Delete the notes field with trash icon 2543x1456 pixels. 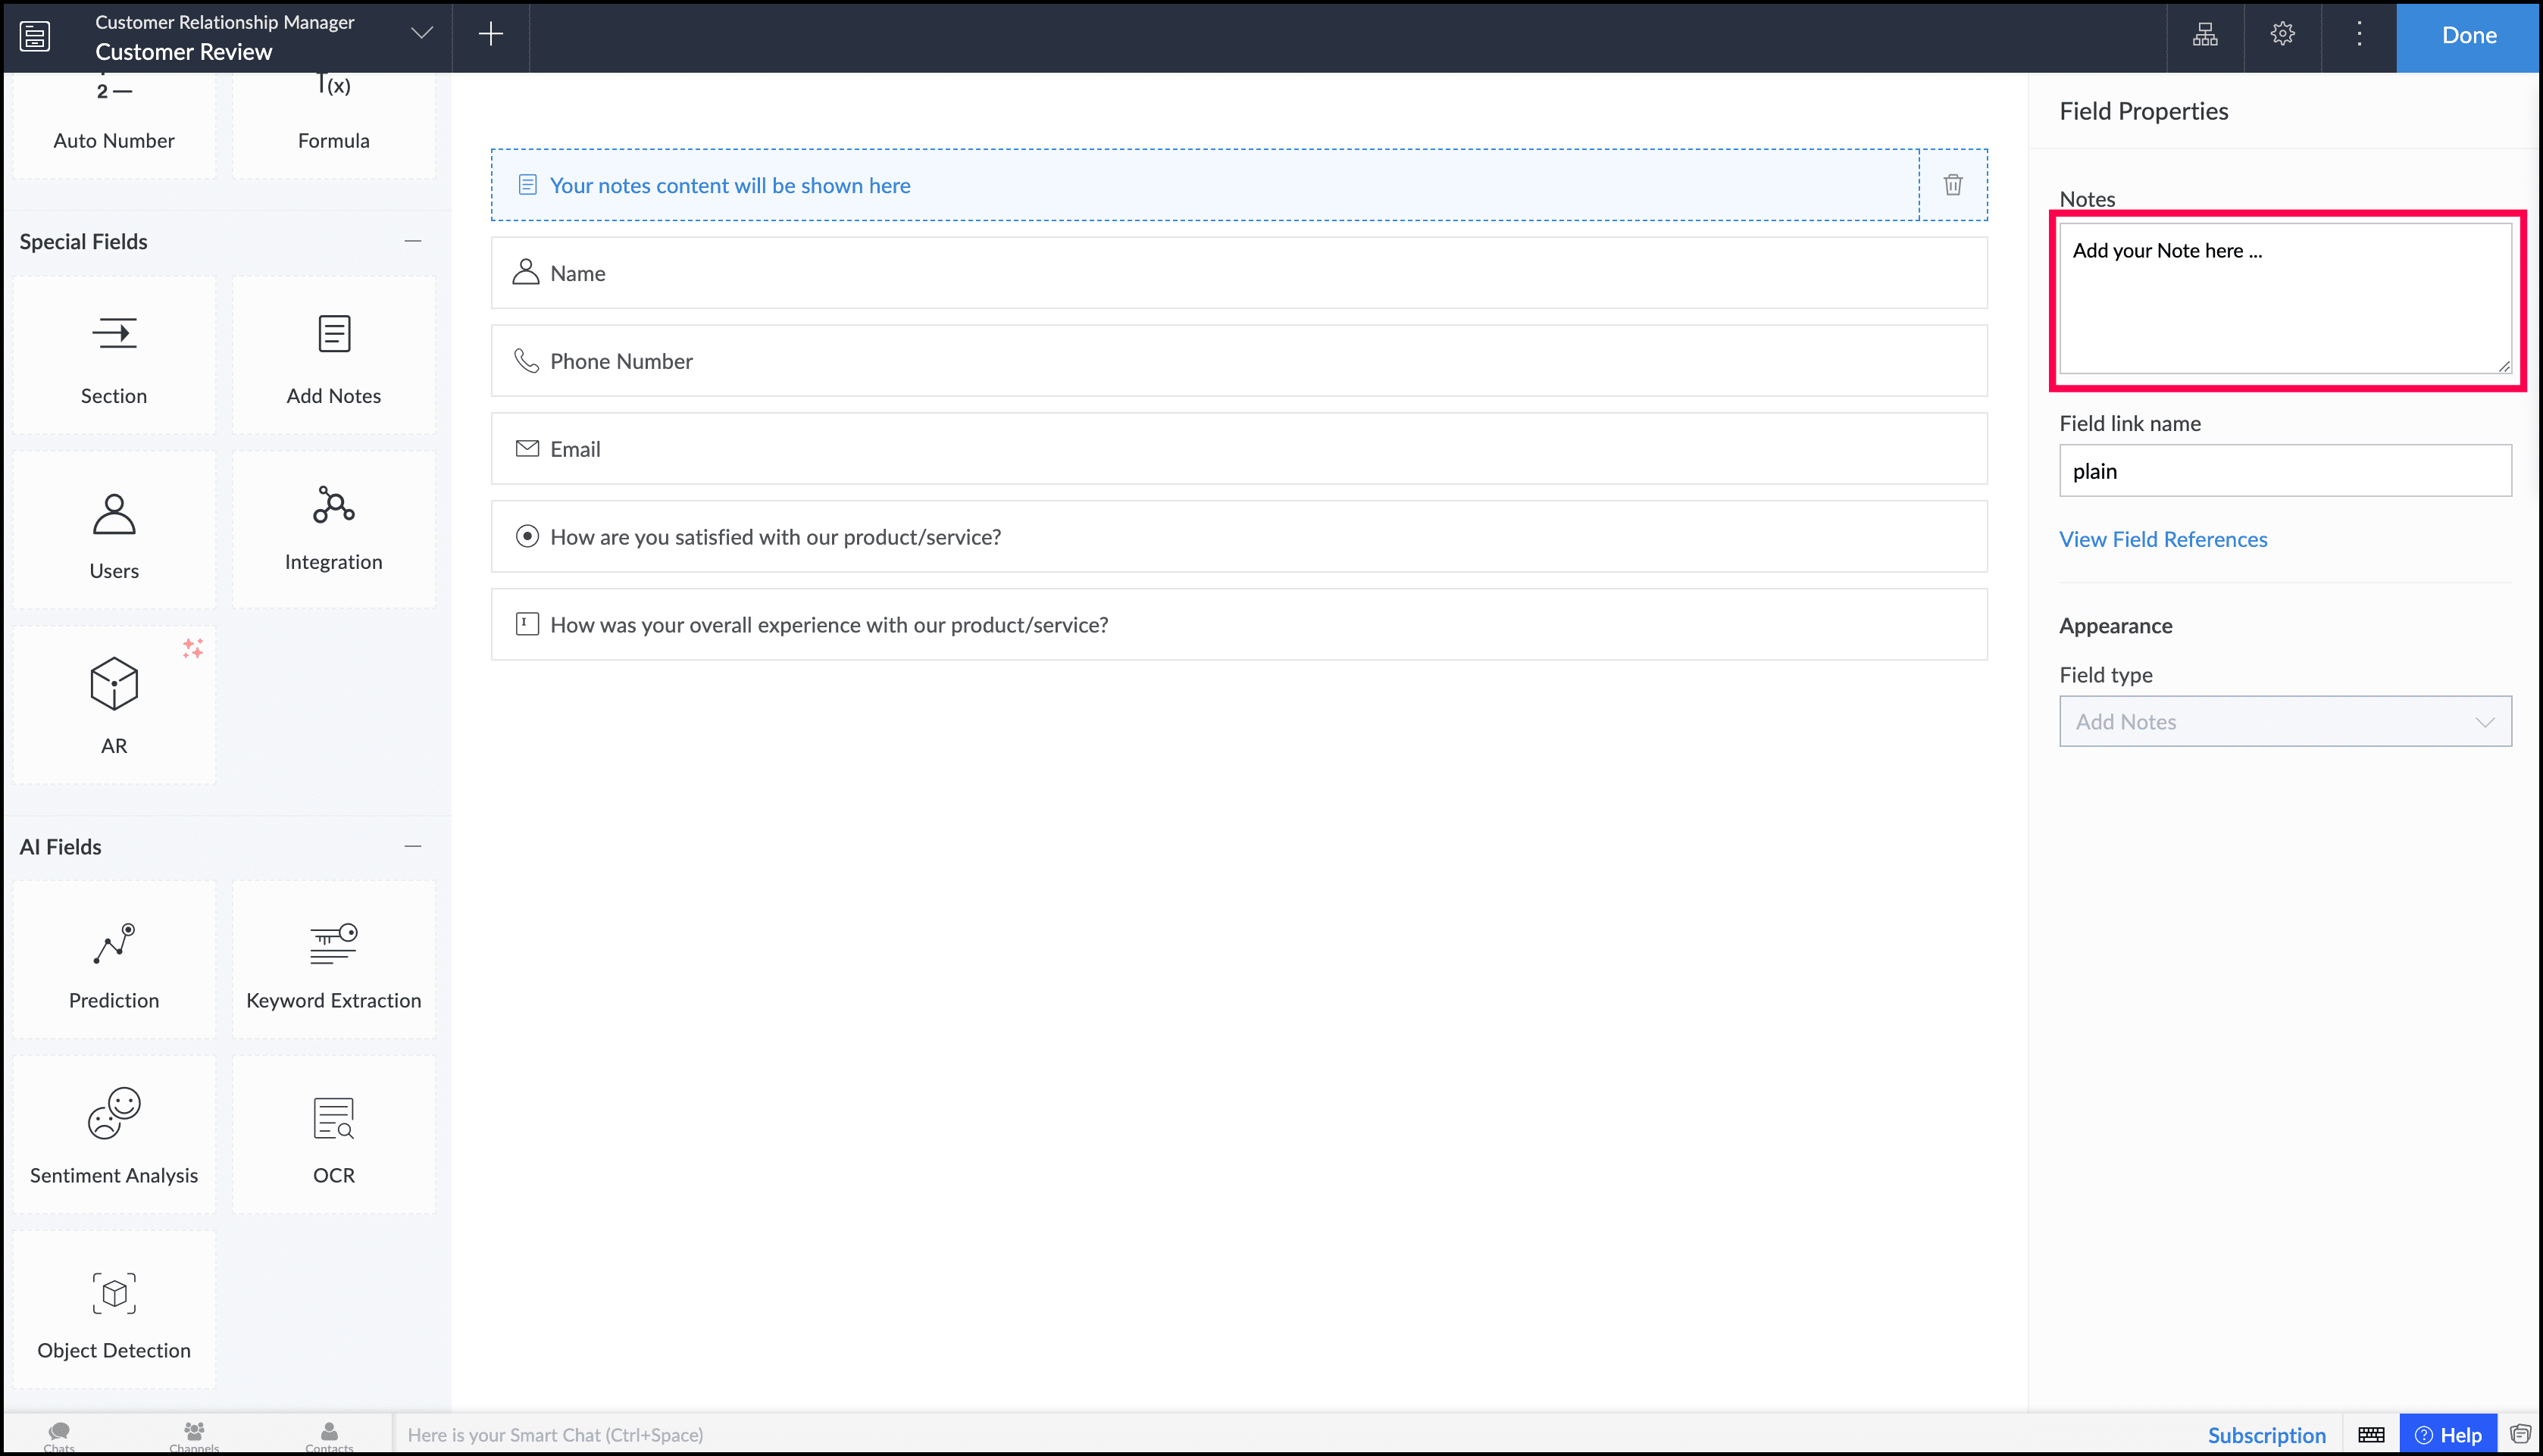click(x=1952, y=185)
